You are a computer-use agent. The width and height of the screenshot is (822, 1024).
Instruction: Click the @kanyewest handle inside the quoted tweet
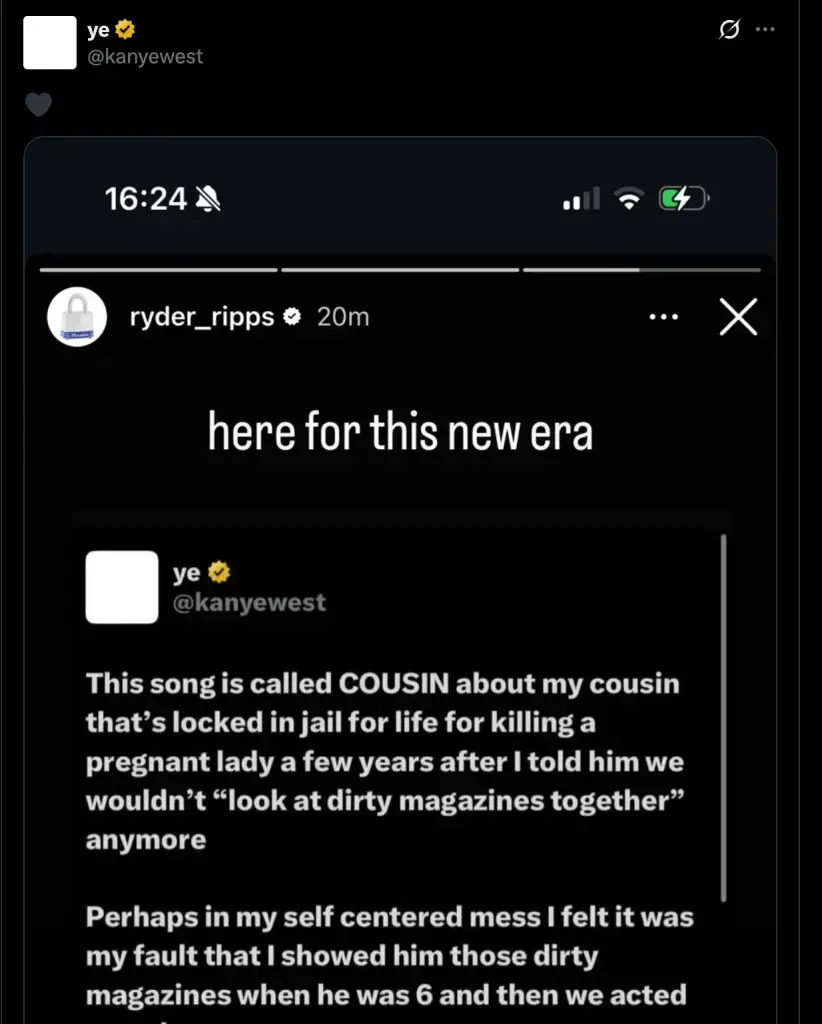tap(249, 602)
